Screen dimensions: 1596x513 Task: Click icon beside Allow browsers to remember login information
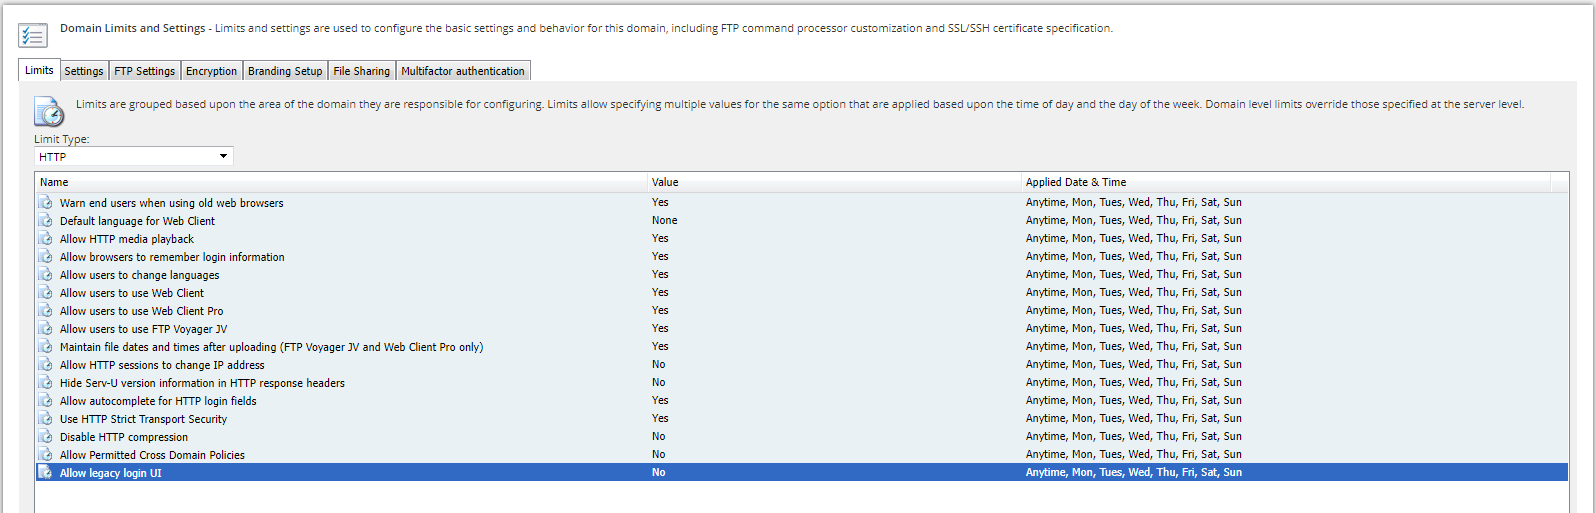tap(45, 257)
